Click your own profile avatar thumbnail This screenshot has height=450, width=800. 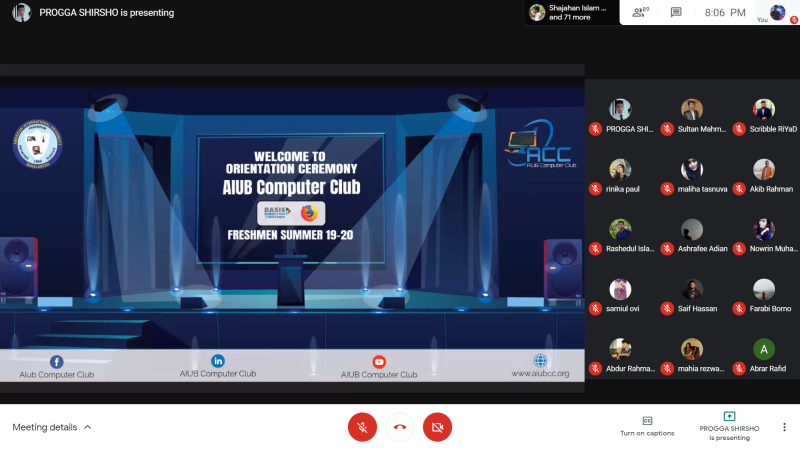click(x=777, y=12)
